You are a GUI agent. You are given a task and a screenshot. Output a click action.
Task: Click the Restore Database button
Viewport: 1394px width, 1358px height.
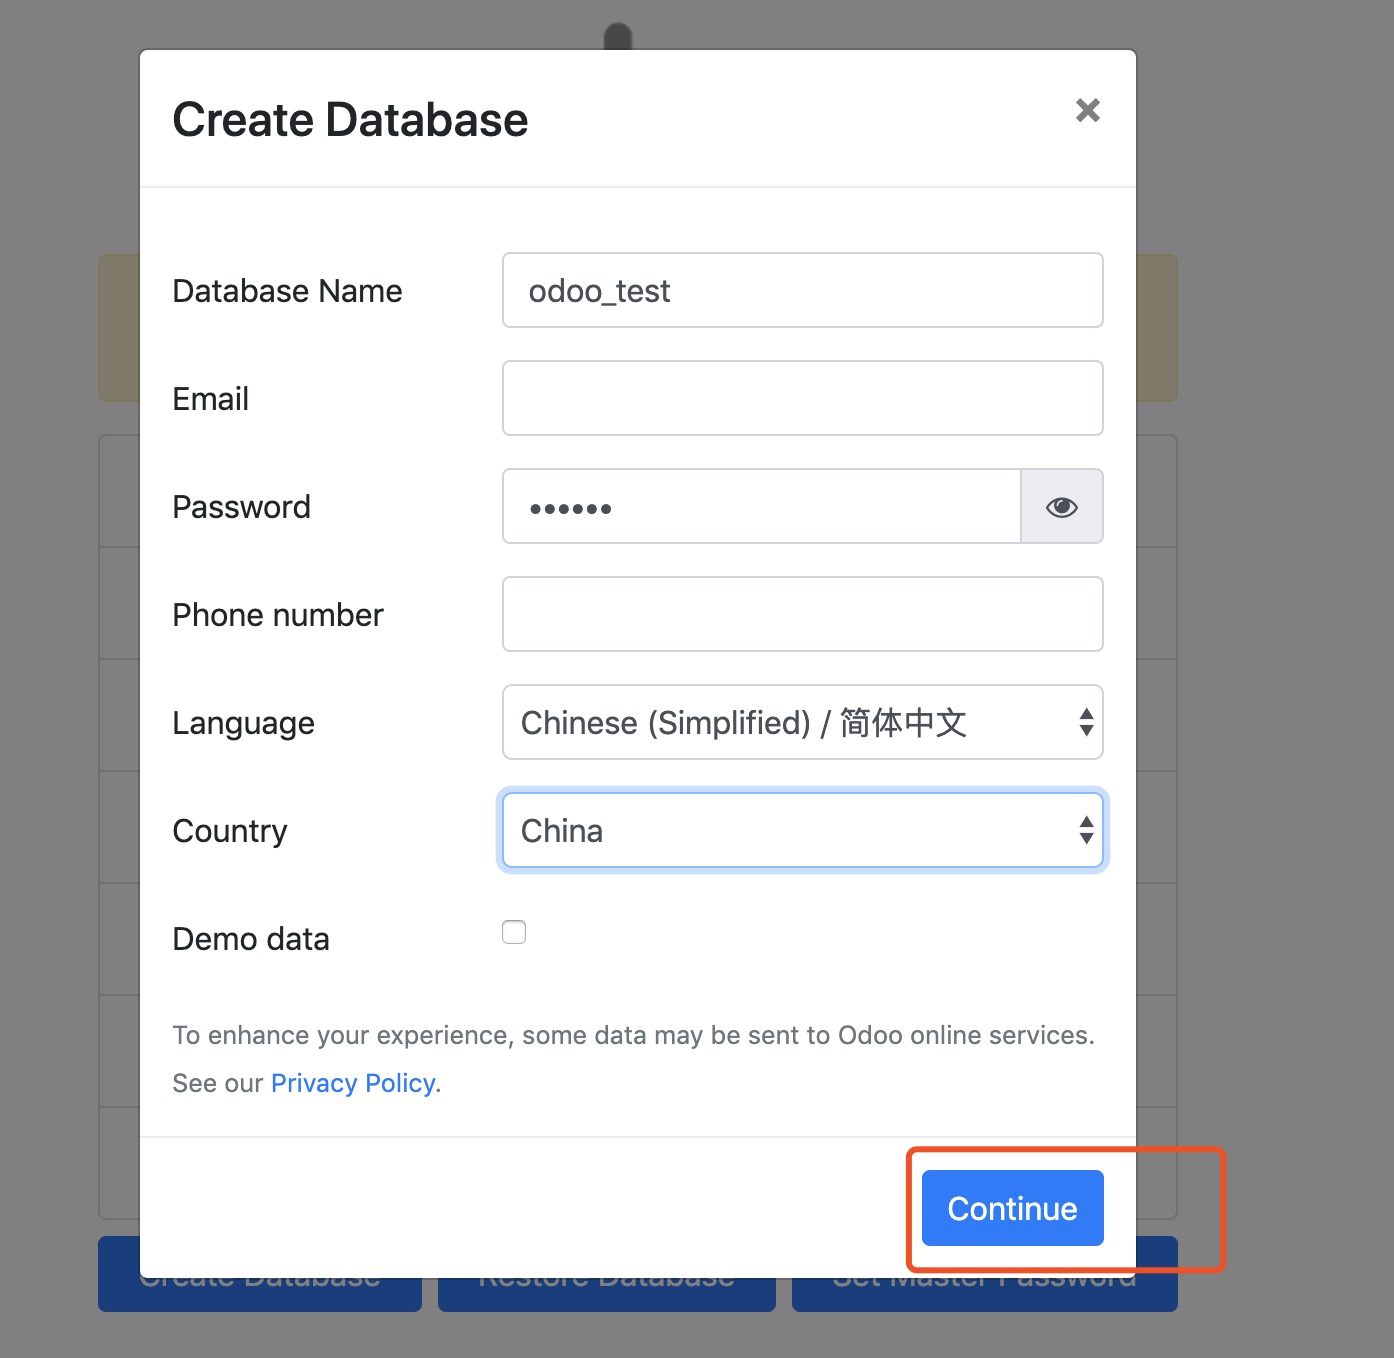[x=605, y=1275]
